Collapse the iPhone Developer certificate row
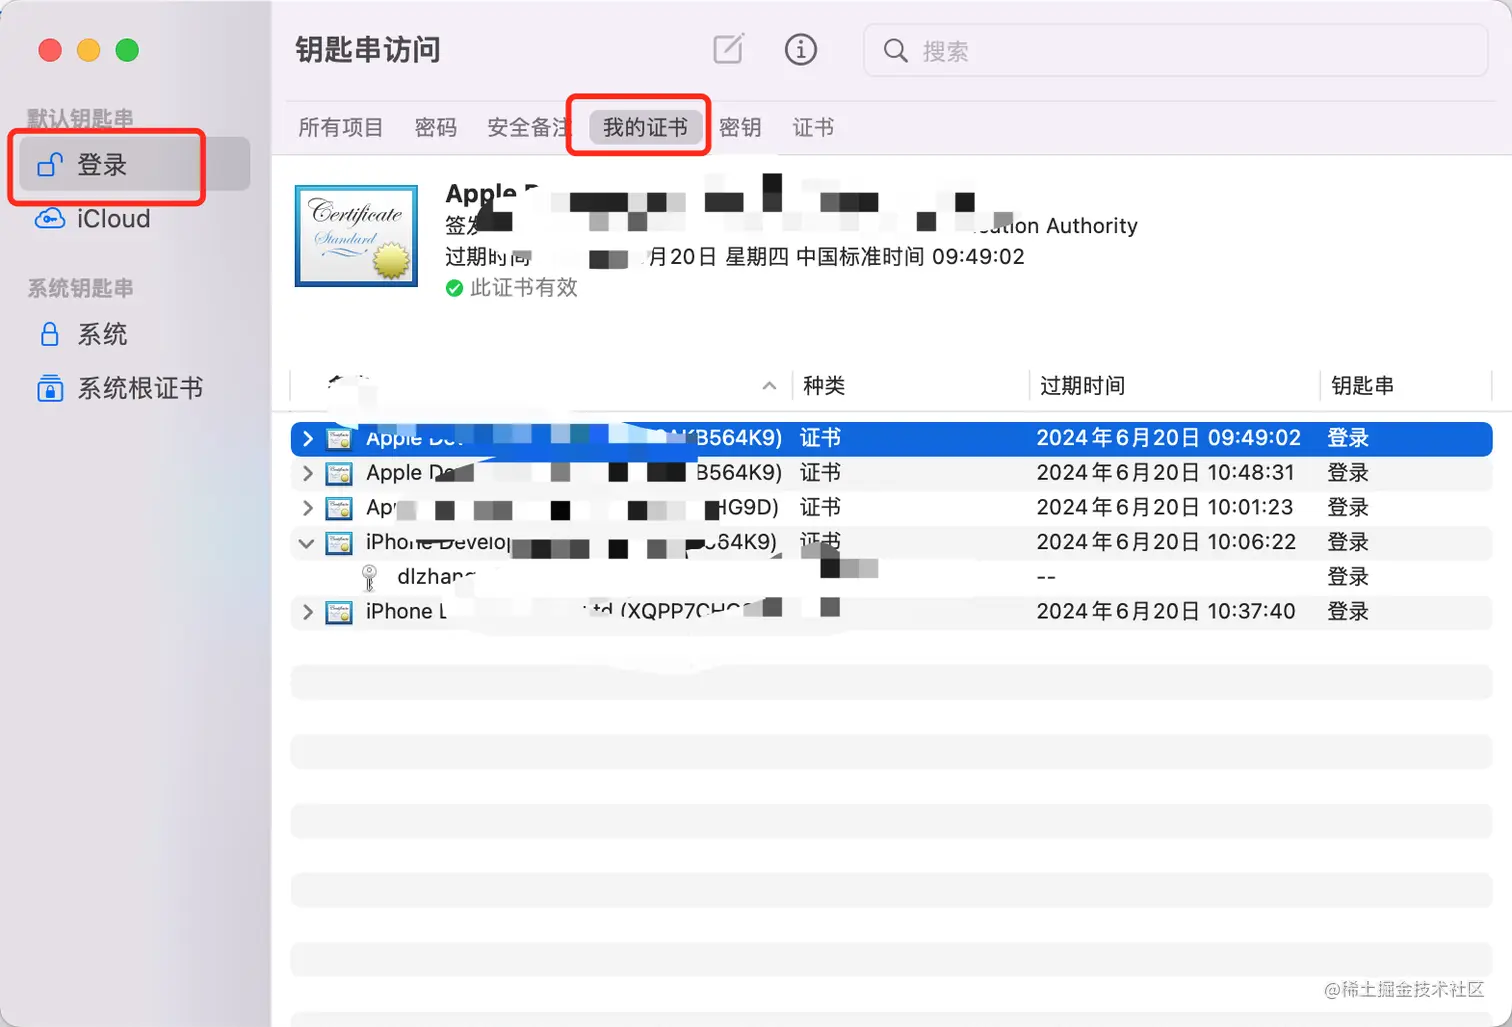 point(306,543)
